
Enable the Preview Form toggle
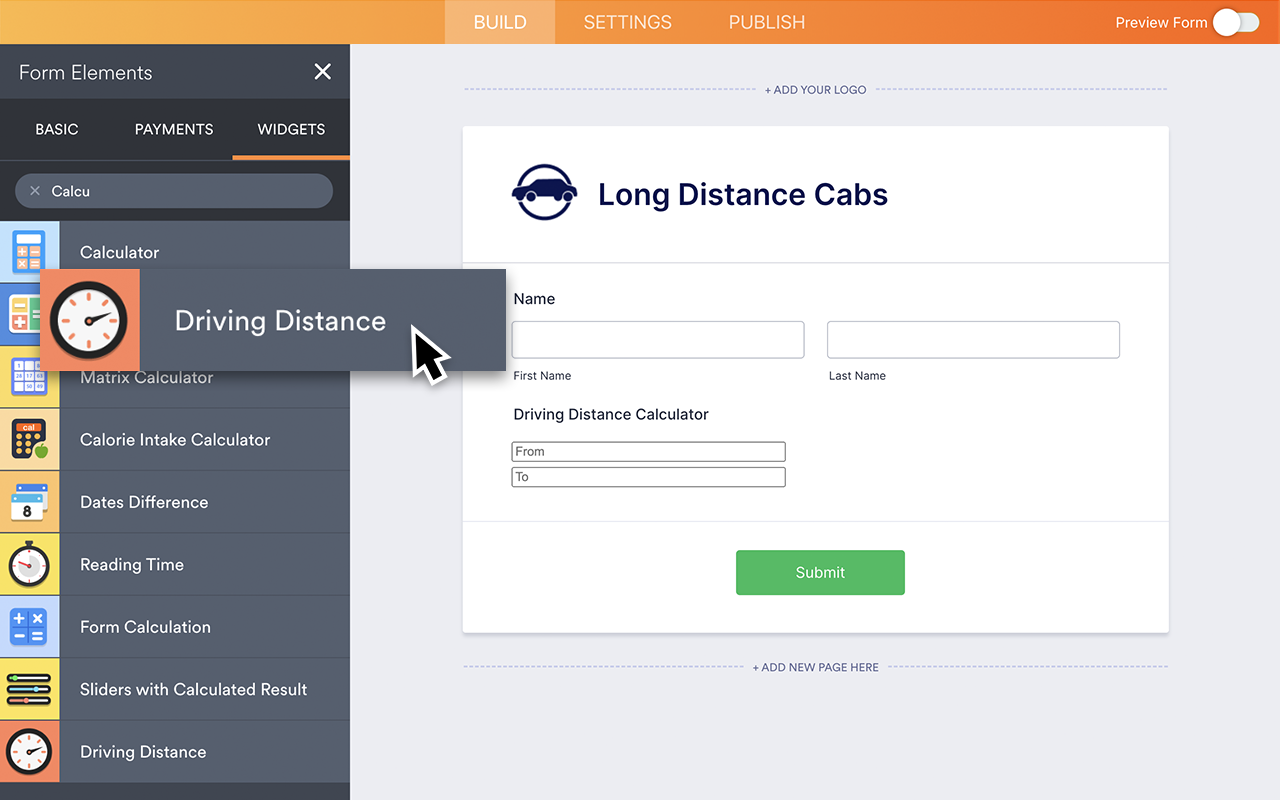pyautogui.click(x=1236, y=22)
